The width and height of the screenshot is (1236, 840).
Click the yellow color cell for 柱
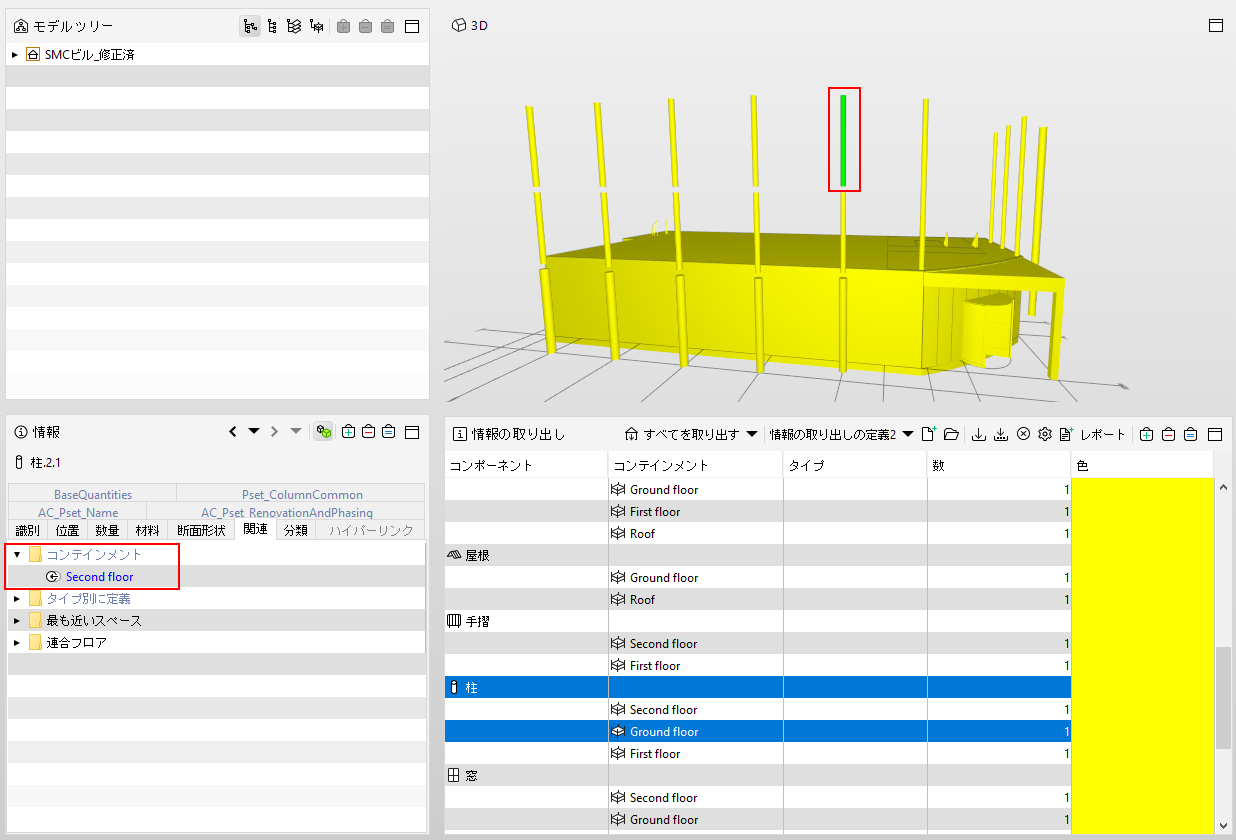1143,687
